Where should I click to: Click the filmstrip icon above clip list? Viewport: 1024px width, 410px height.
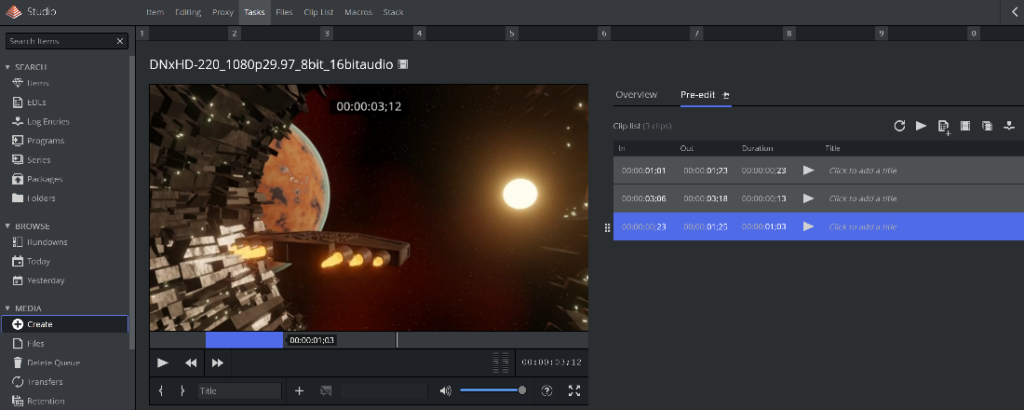[965, 126]
